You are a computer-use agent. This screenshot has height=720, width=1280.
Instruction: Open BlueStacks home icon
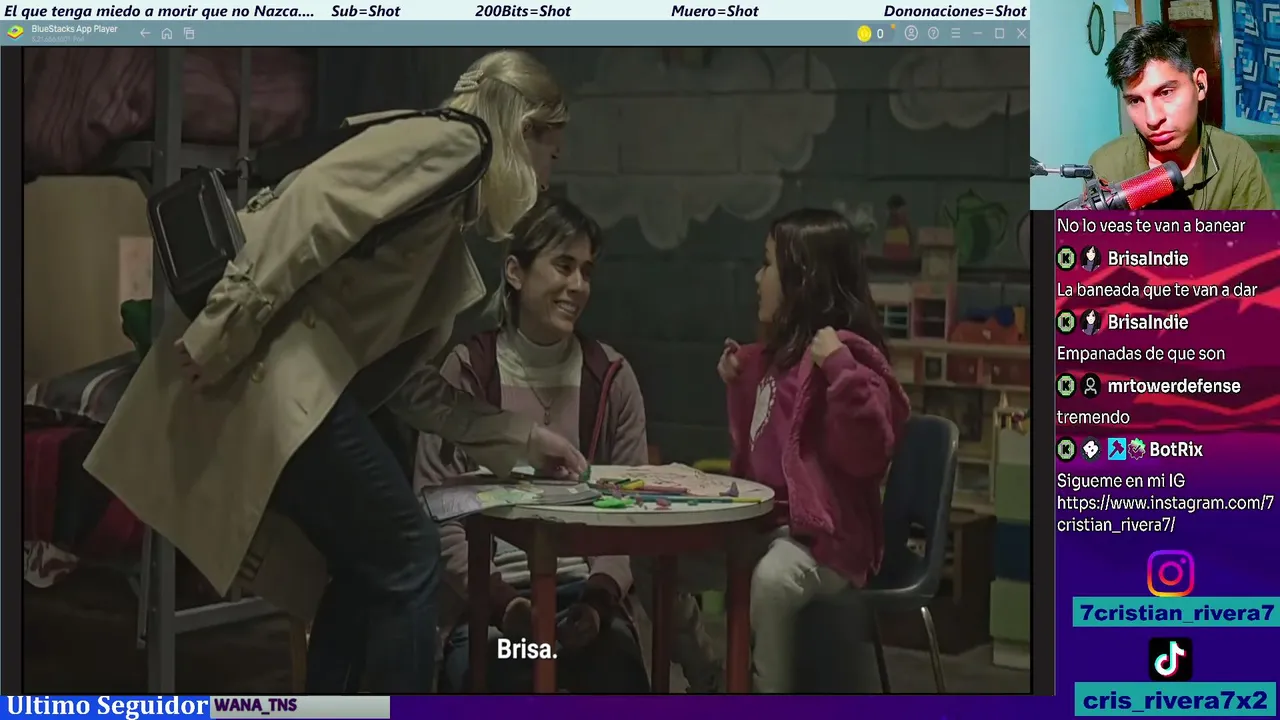tap(167, 33)
